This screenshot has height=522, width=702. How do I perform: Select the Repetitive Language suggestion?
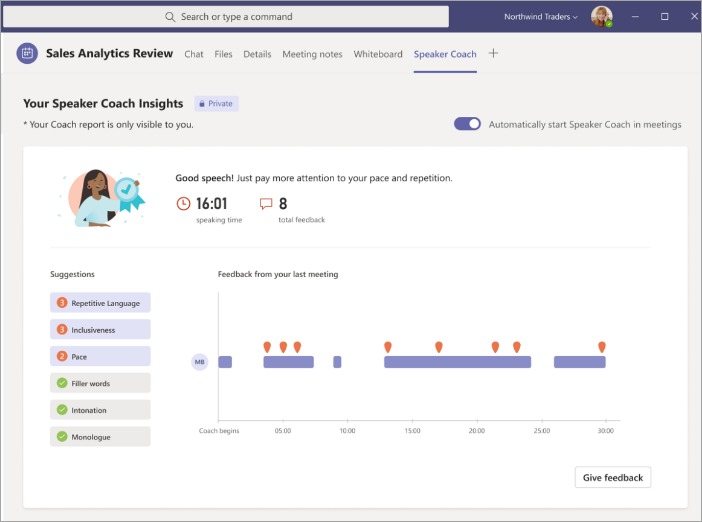[x=100, y=303]
